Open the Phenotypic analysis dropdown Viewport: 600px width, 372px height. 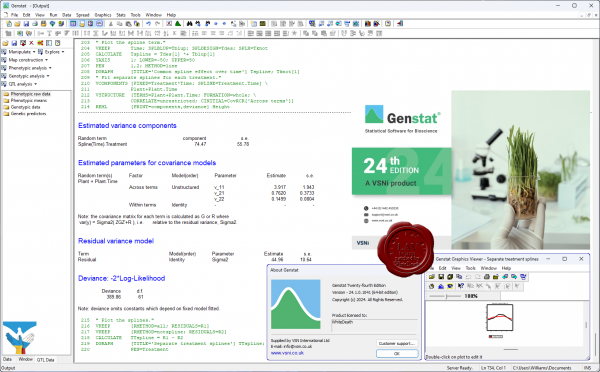[27, 68]
